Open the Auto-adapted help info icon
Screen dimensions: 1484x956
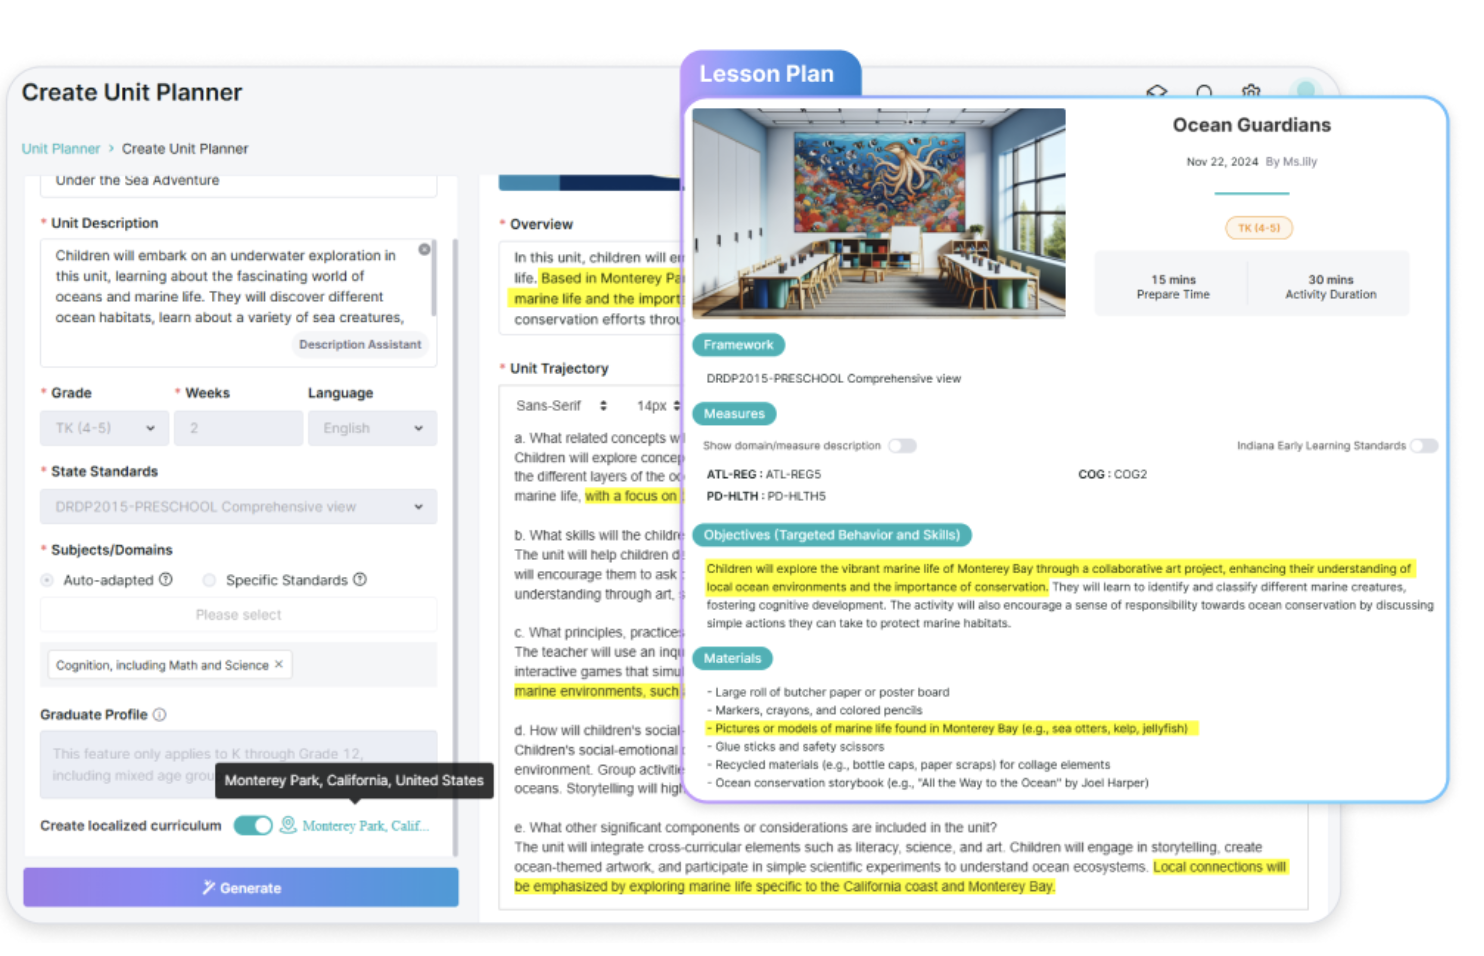pos(166,579)
